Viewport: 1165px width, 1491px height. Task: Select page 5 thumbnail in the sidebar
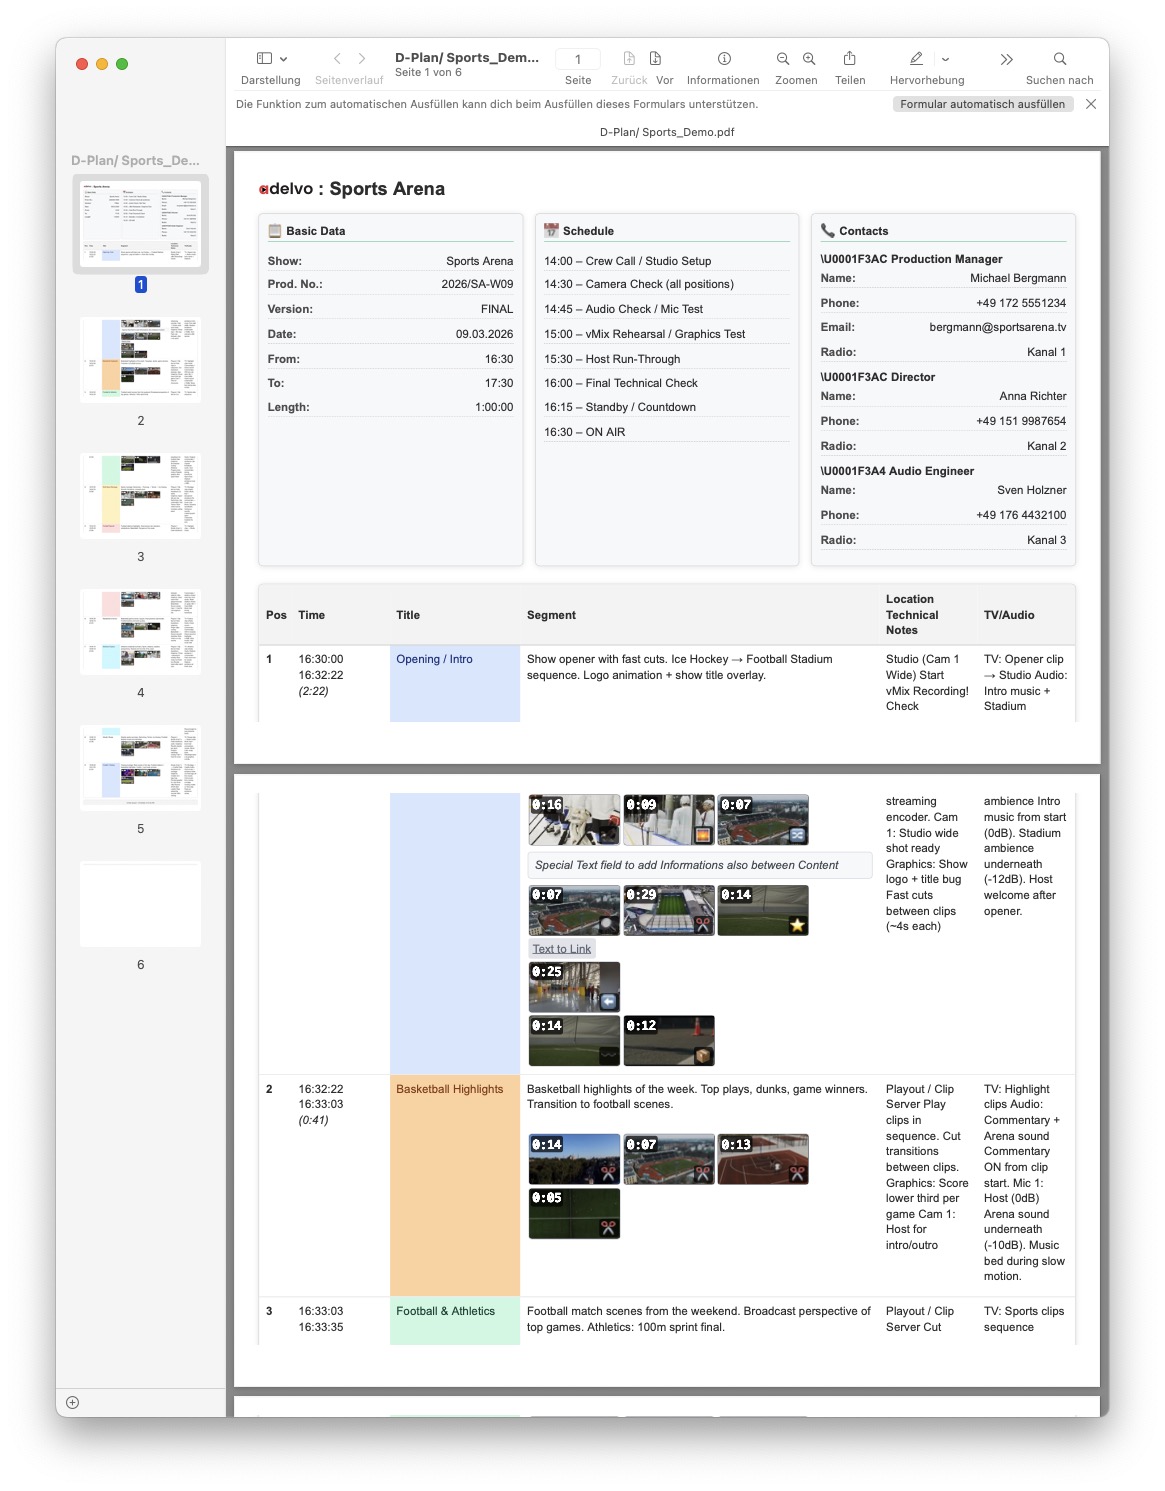pyautogui.click(x=139, y=766)
